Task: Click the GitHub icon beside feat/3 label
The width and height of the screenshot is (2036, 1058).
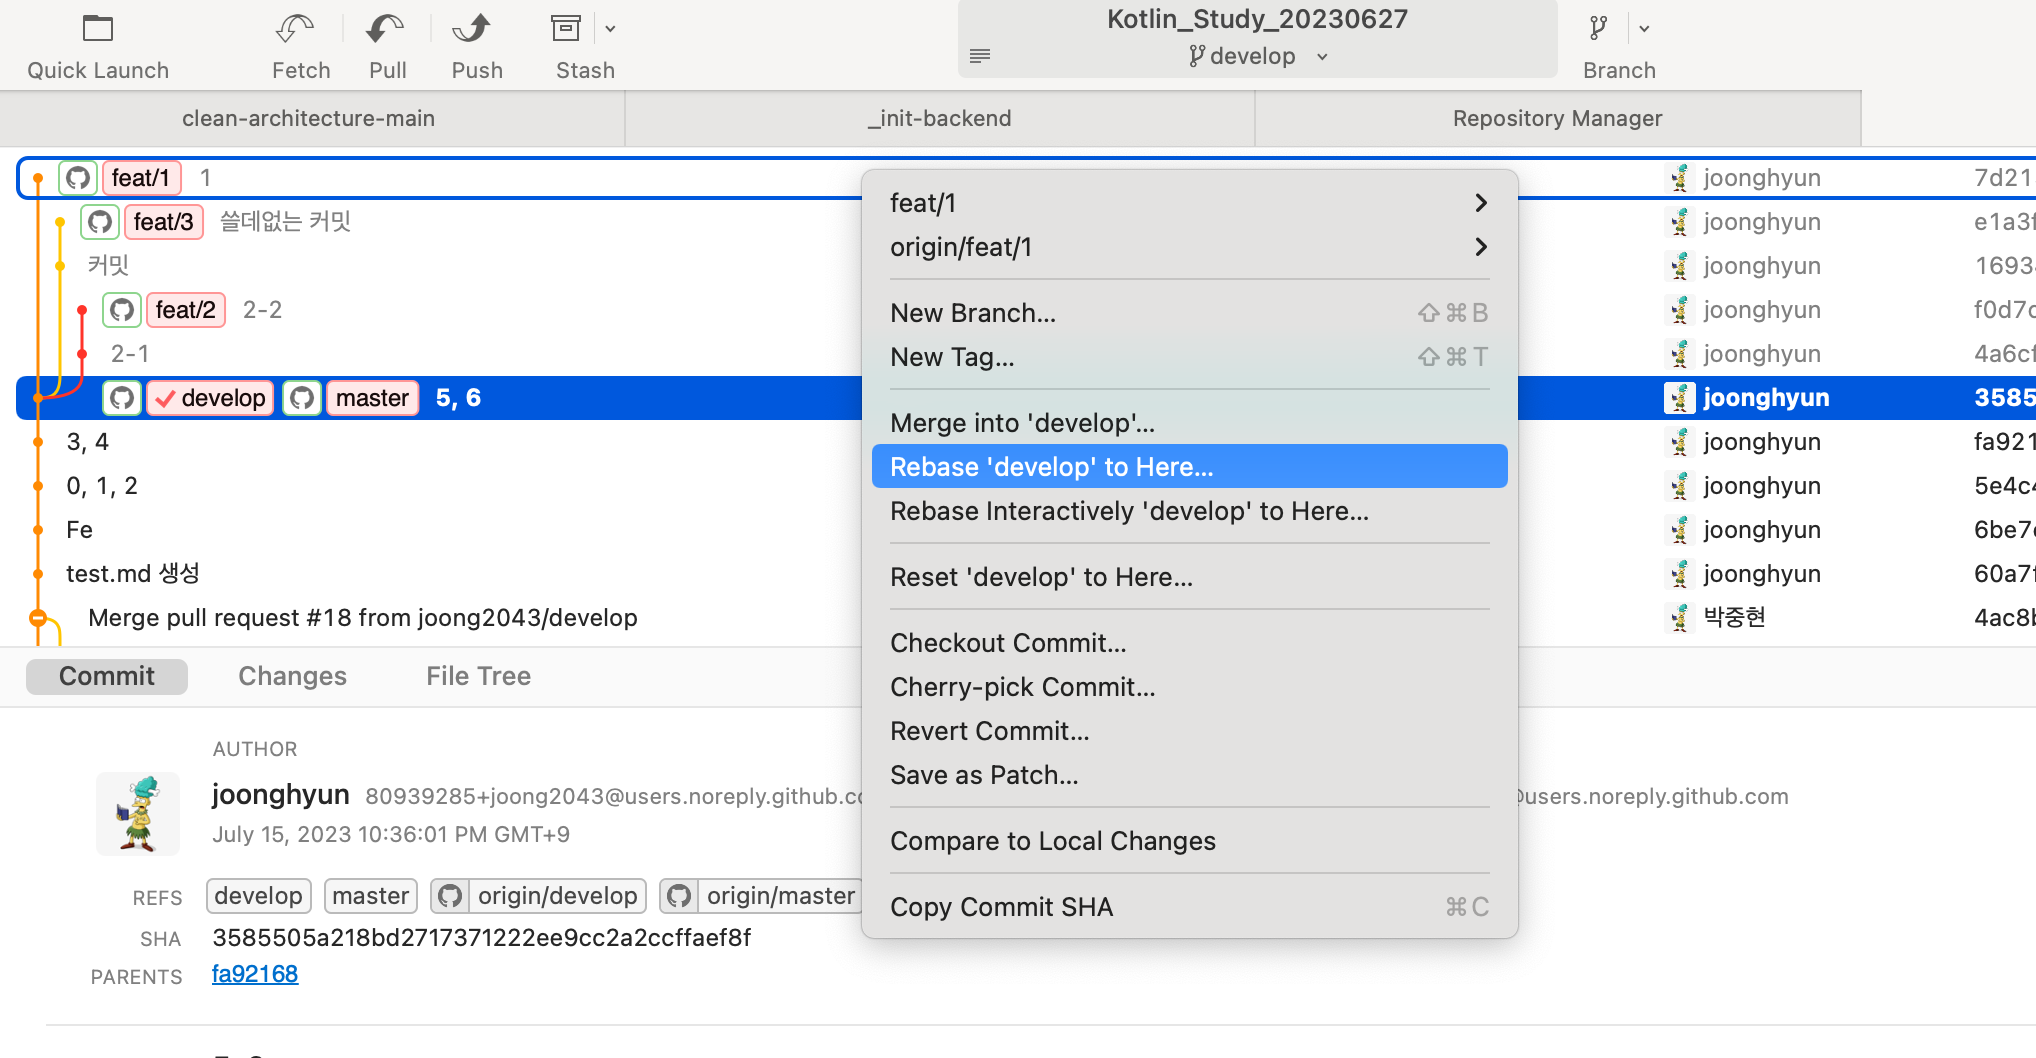Action: point(100,222)
